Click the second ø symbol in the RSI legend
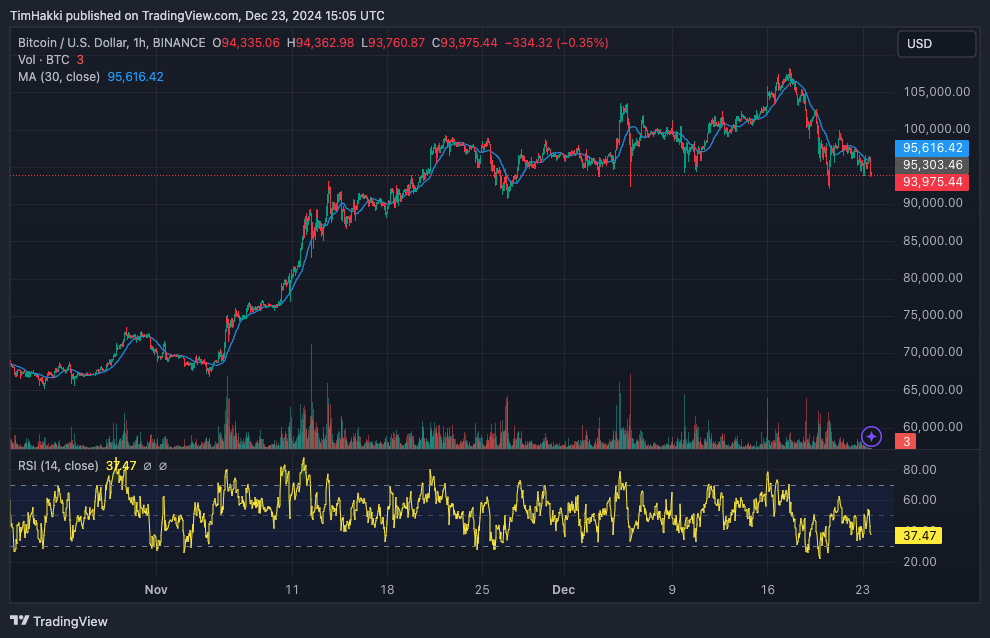Viewport: 990px width, 638px height. pyautogui.click(x=164, y=465)
